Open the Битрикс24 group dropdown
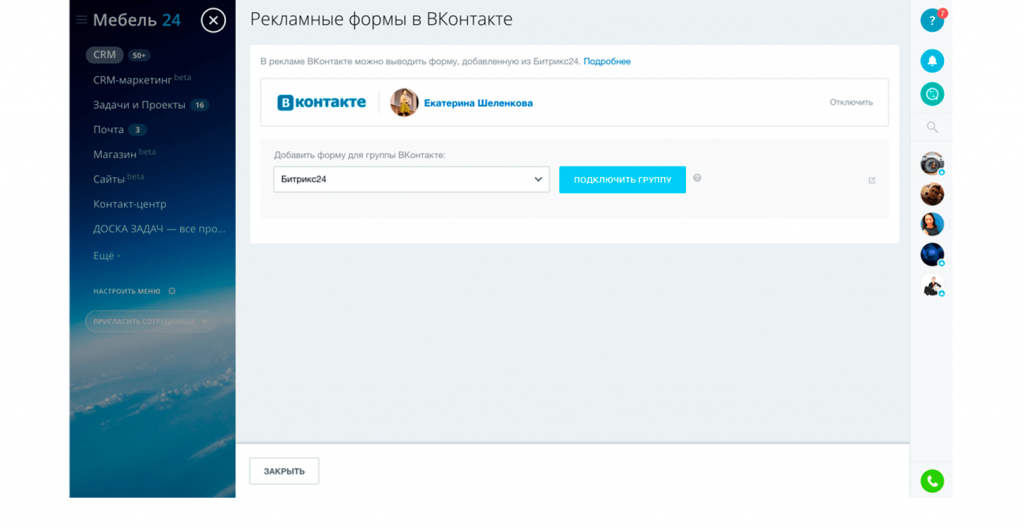The image size is (1024, 531). [x=411, y=179]
